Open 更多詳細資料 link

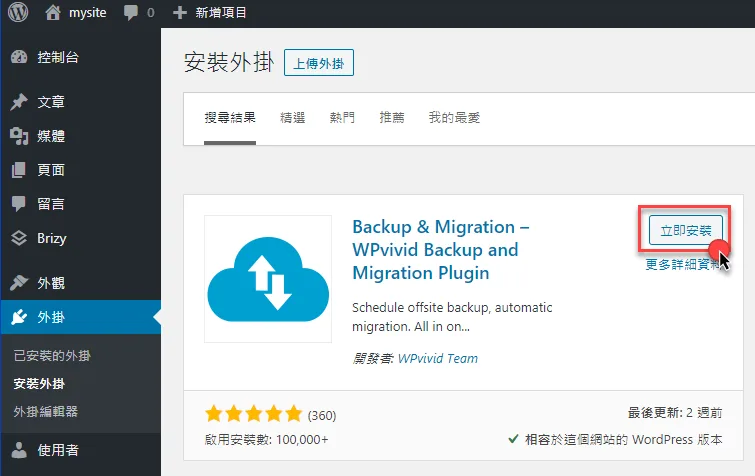pos(683,264)
